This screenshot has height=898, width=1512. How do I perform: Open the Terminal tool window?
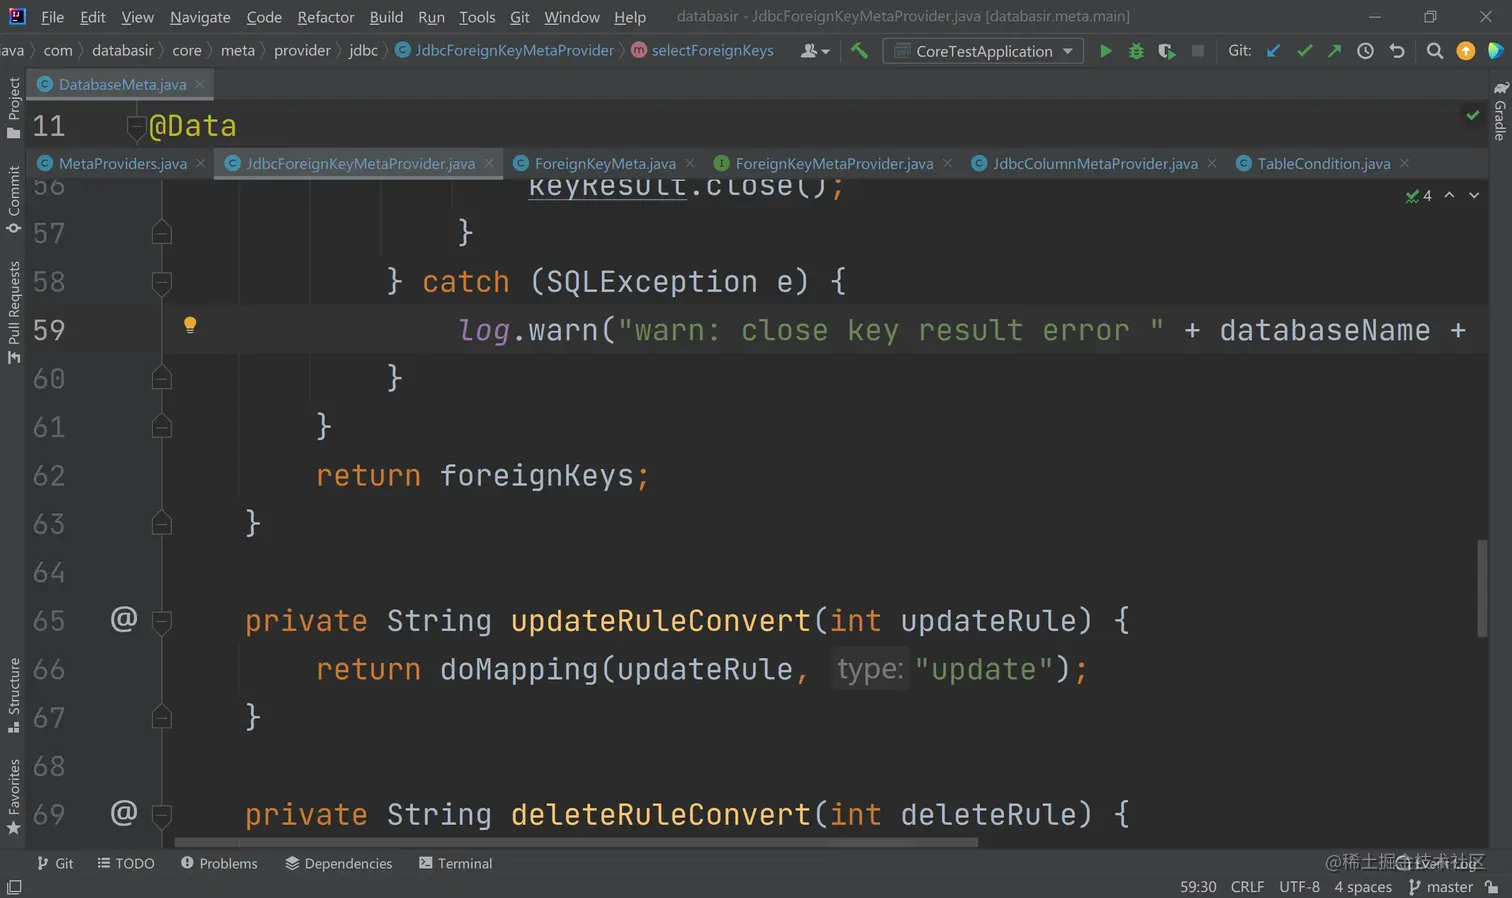click(456, 863)
